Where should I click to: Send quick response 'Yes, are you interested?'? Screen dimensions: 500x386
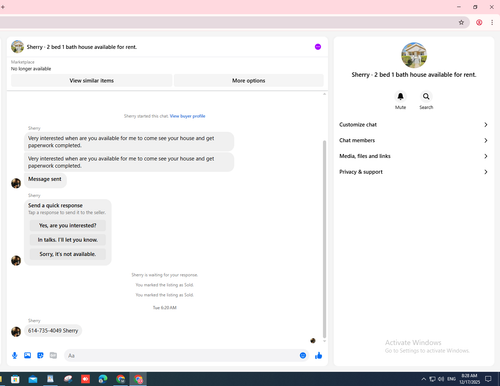click(68, 226)
